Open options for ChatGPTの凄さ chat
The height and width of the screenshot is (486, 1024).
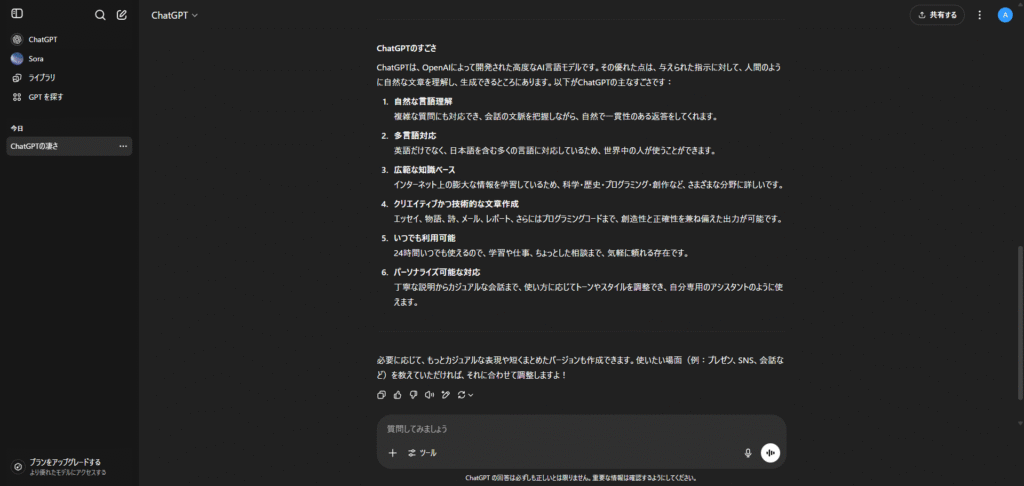123,146
